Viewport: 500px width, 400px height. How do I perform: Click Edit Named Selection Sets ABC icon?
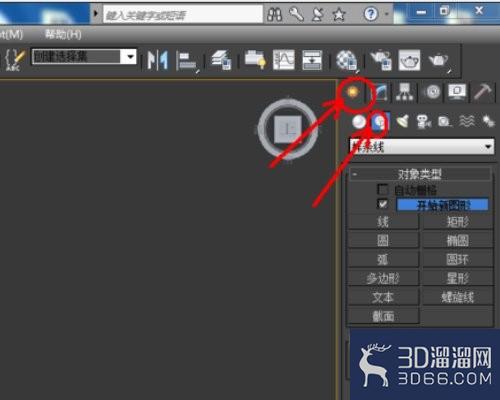(15, 60)
